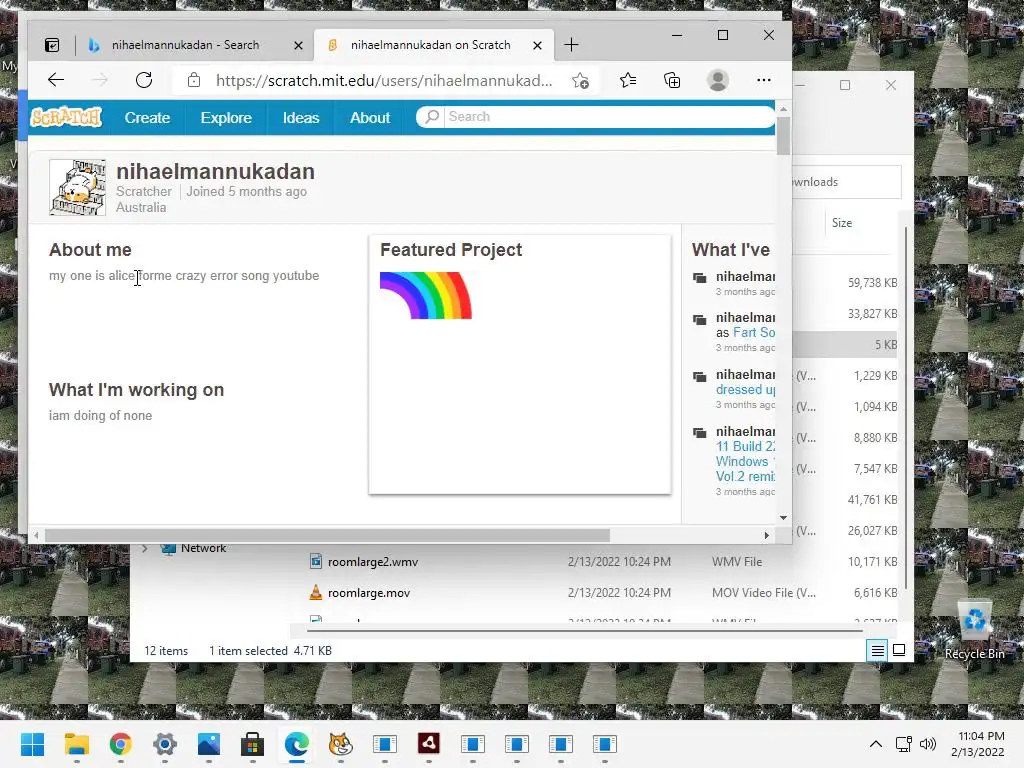Click the page scroll down arrow
1024x768 pixels.
click(783, 517)
